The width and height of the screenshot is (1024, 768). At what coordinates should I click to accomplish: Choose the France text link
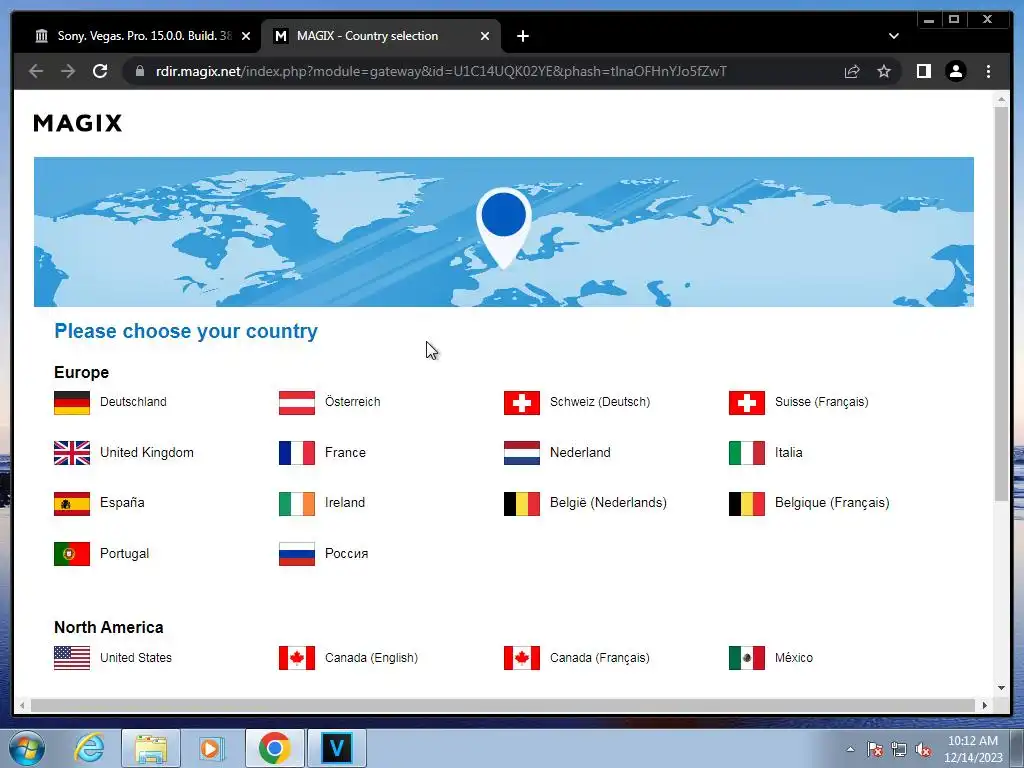click(345, 453)
